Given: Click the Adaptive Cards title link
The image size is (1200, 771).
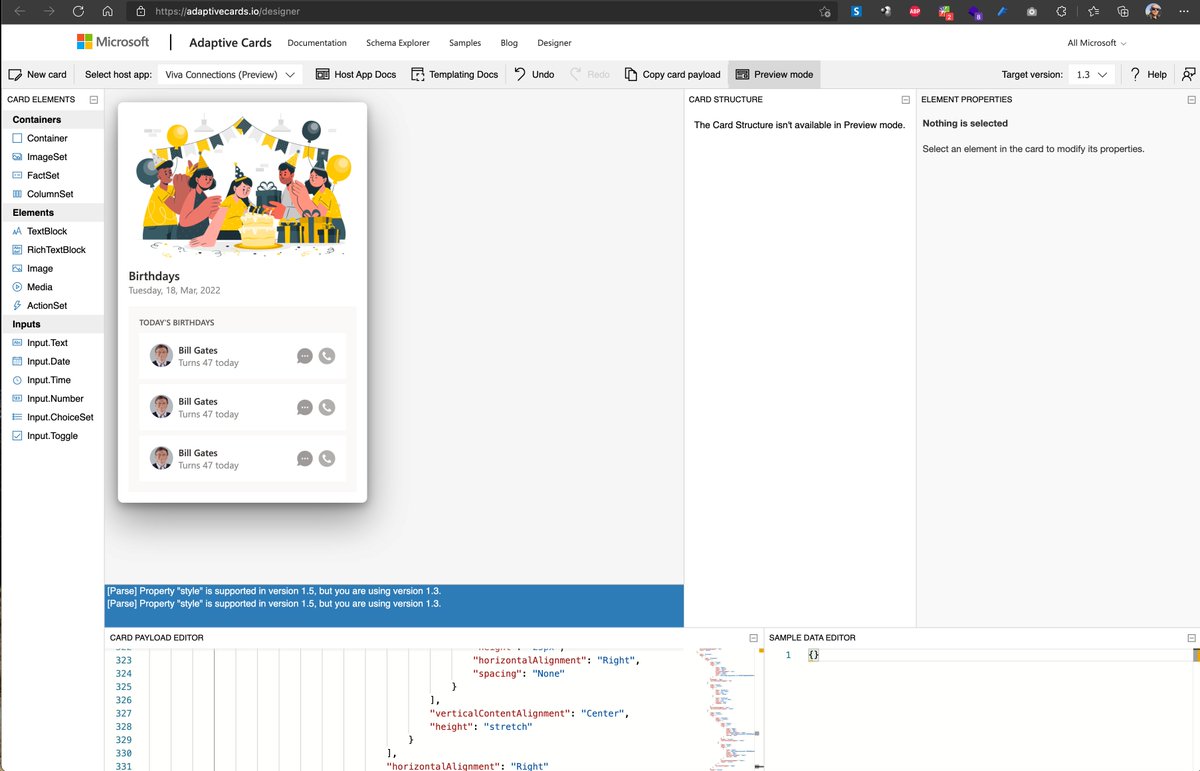Looking at the screenshot, I should point(229,43).
